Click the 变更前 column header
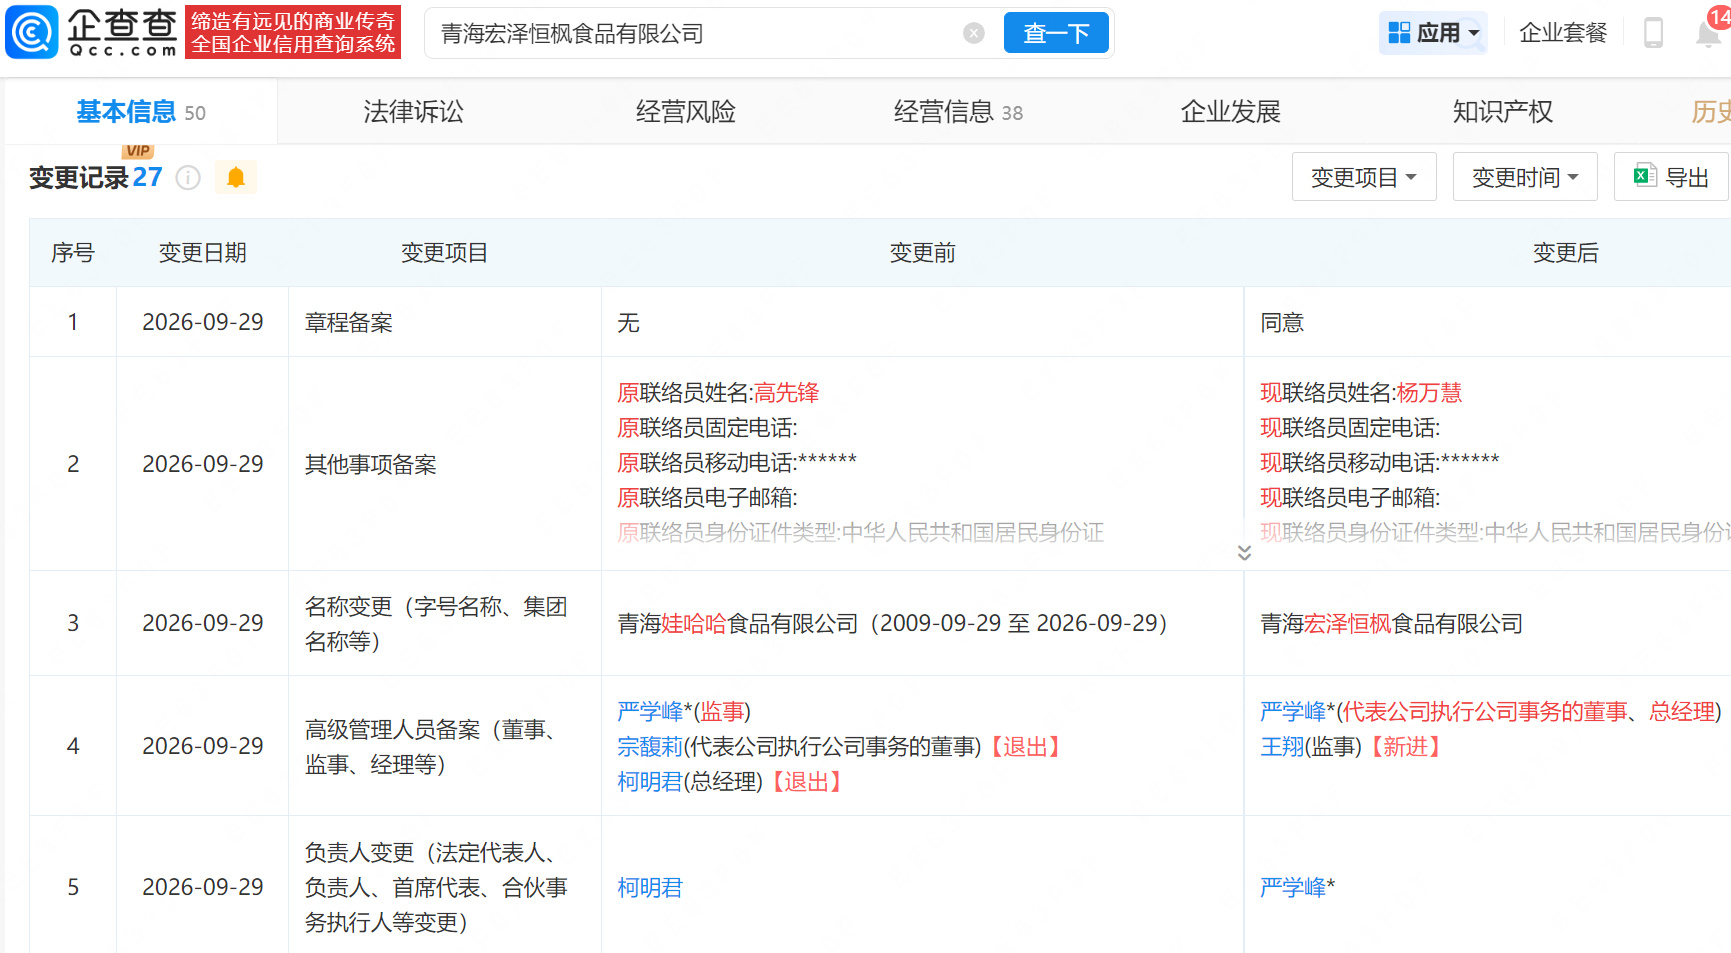1731x953 pixels. (922, 253)
